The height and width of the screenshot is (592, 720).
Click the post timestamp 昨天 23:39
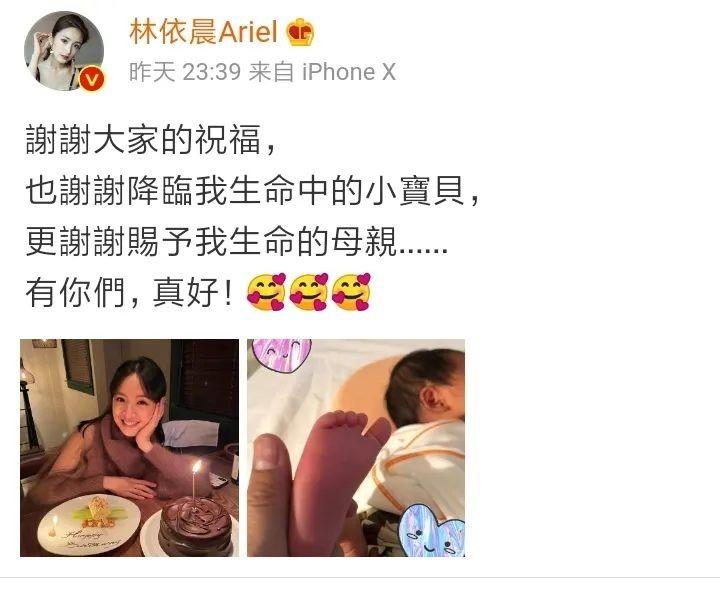185,72
